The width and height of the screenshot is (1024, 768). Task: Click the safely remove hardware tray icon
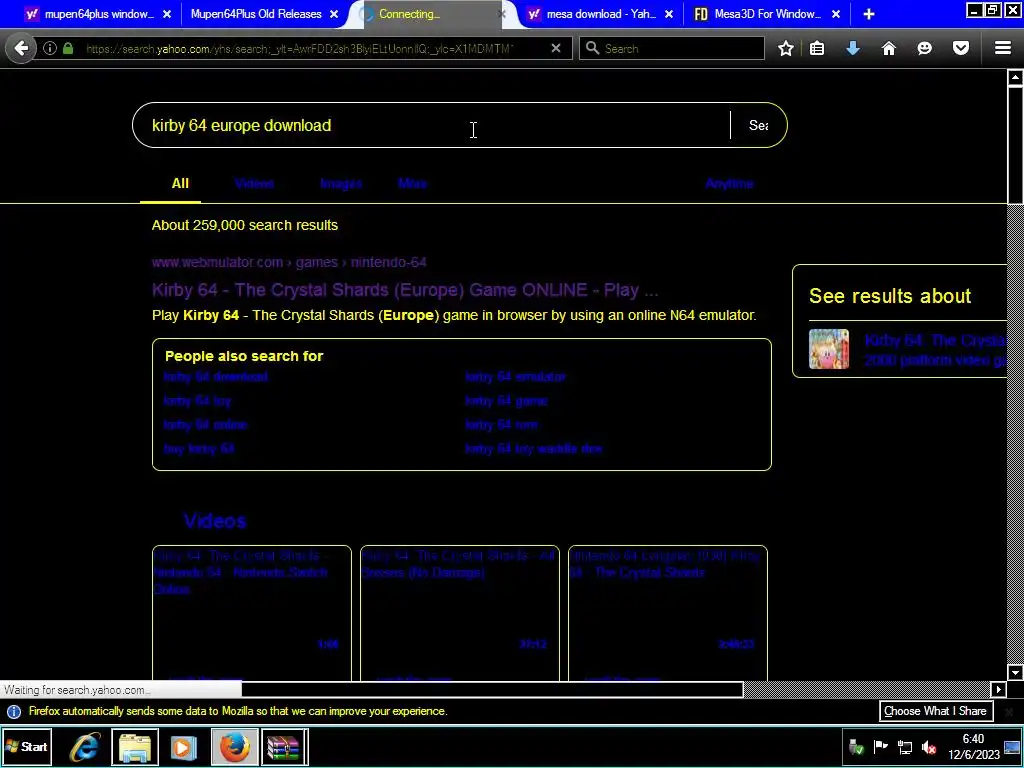(x=856, y=747)
